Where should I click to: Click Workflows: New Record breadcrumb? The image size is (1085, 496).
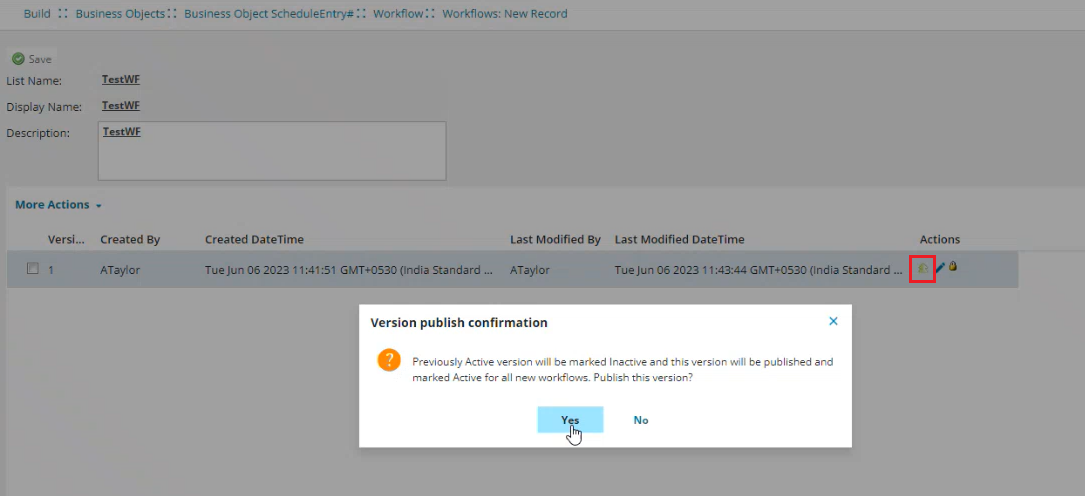pos(505,13)
